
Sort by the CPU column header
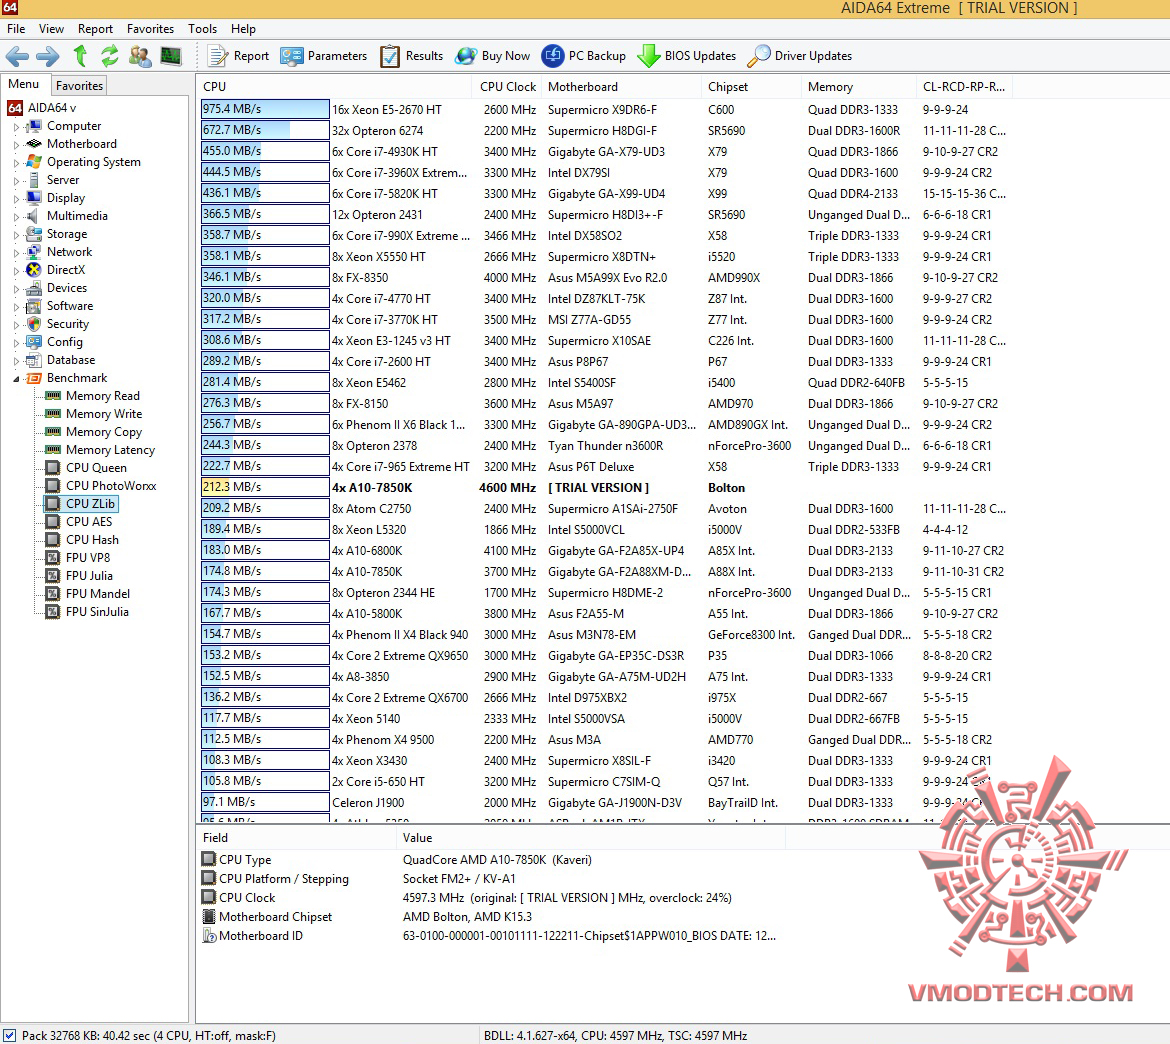pos(334,87)
